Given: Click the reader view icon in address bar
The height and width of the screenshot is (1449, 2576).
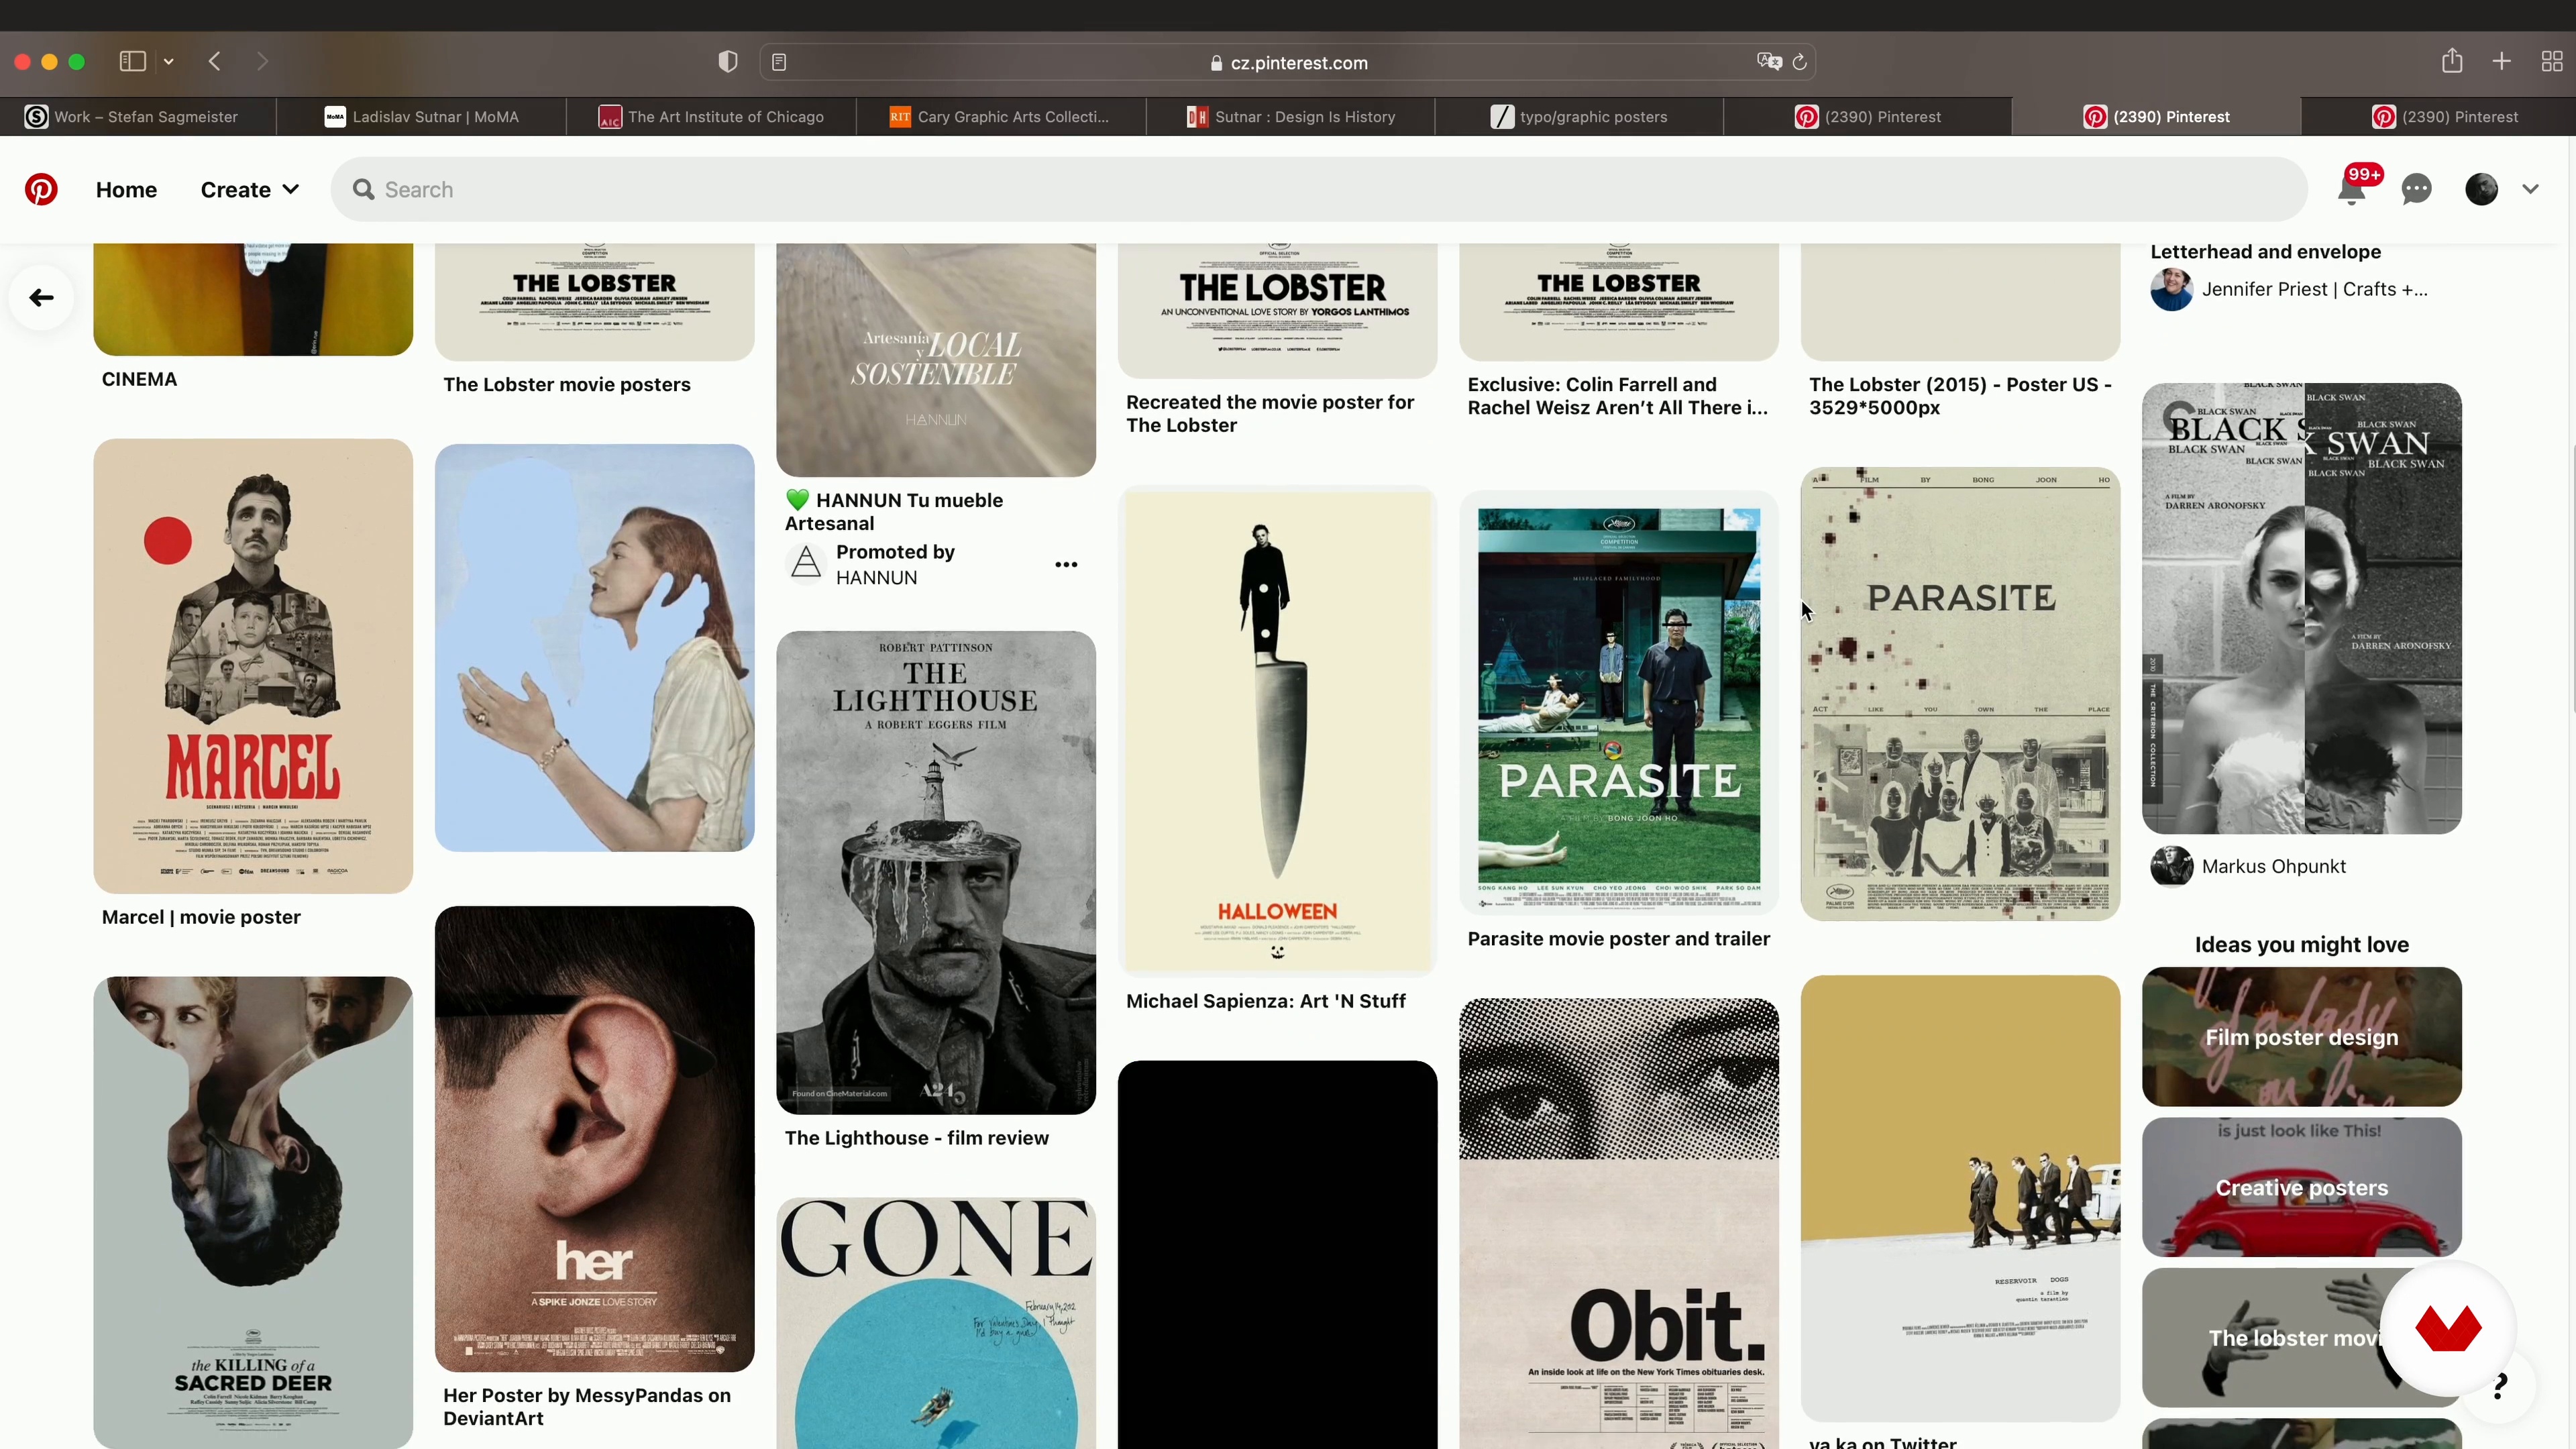Looking at the screenshot, I should [x=779, y=62].
